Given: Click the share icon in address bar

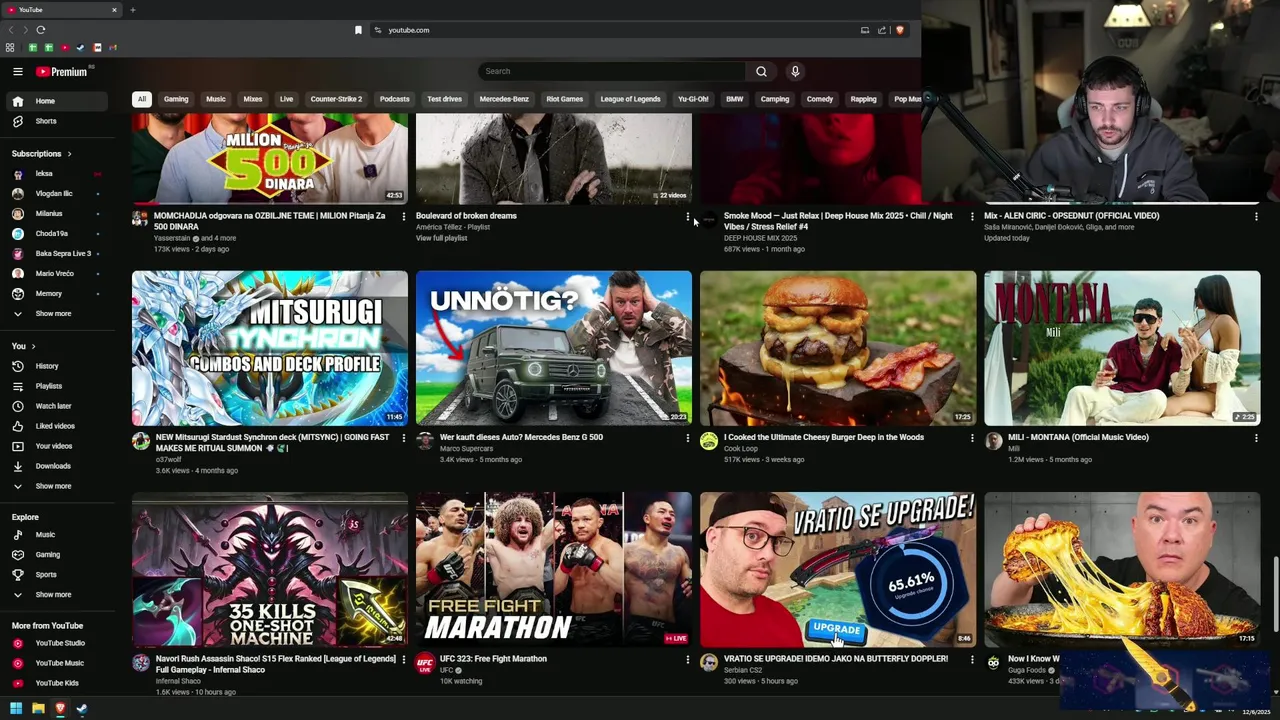Looking at the screenshot, I should point(882,30).
